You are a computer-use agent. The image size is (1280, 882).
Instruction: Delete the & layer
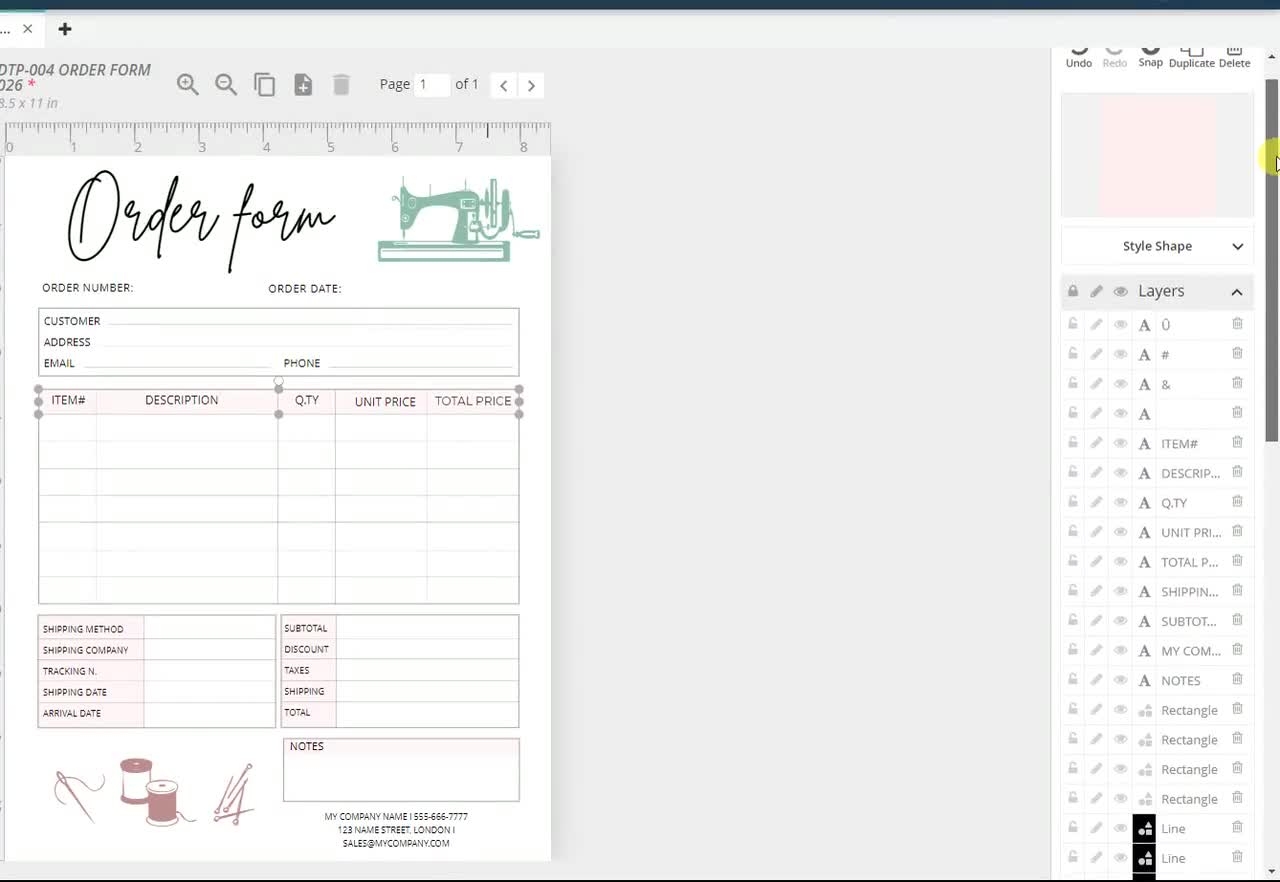pyautogui.click(x=1237, y=383)
